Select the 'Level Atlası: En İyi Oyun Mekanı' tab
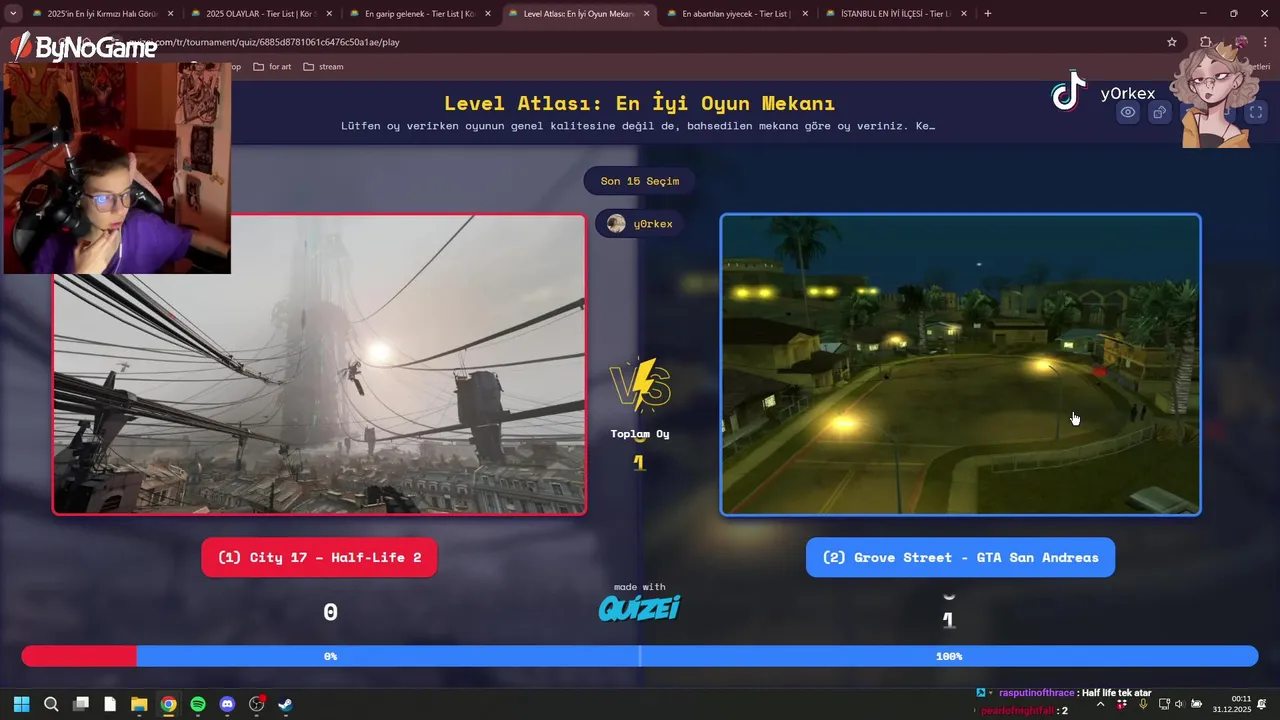The height and width of the screenshot is (720, 1280). [x=579, y=14]
